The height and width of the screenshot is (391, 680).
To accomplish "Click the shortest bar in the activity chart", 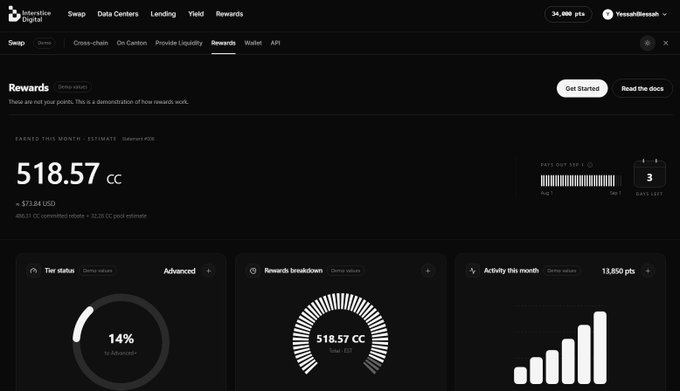I will [x=520, y=375].
